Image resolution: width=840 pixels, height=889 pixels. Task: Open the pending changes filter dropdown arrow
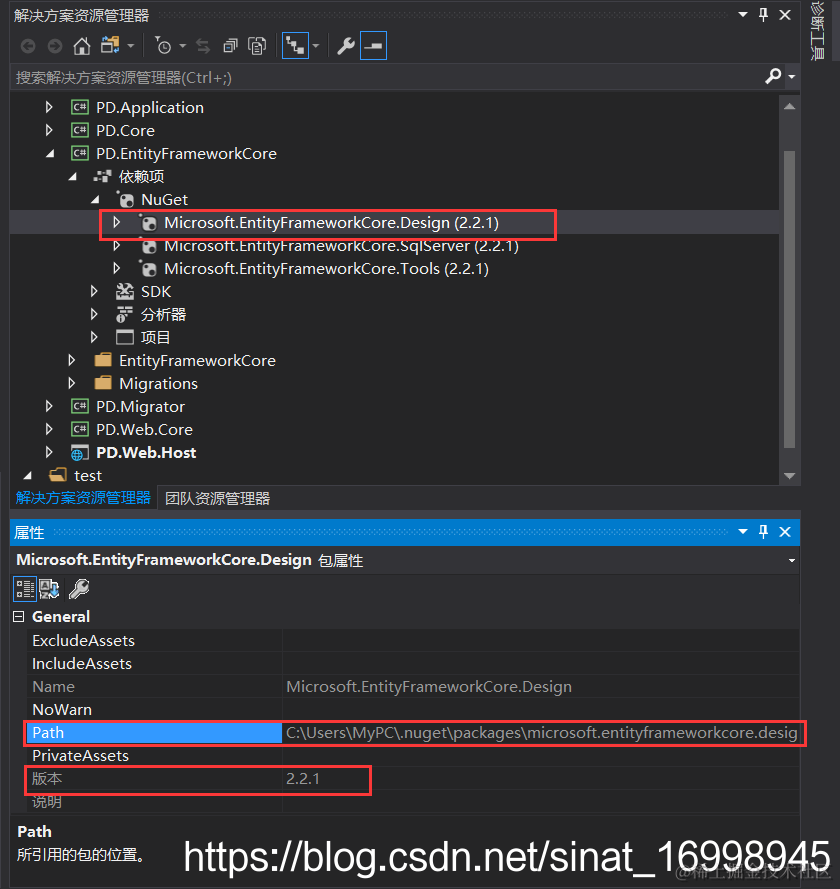tap(183, 46)
